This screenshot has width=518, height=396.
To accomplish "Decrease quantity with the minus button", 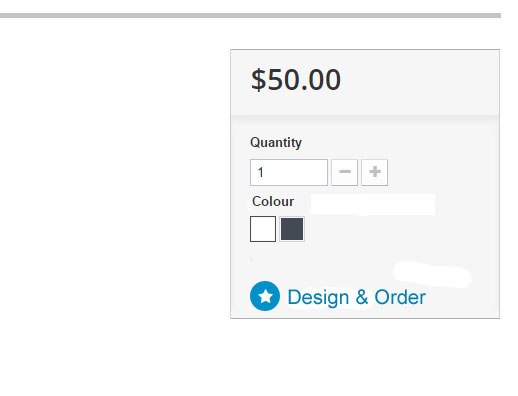I will [344, 172].
